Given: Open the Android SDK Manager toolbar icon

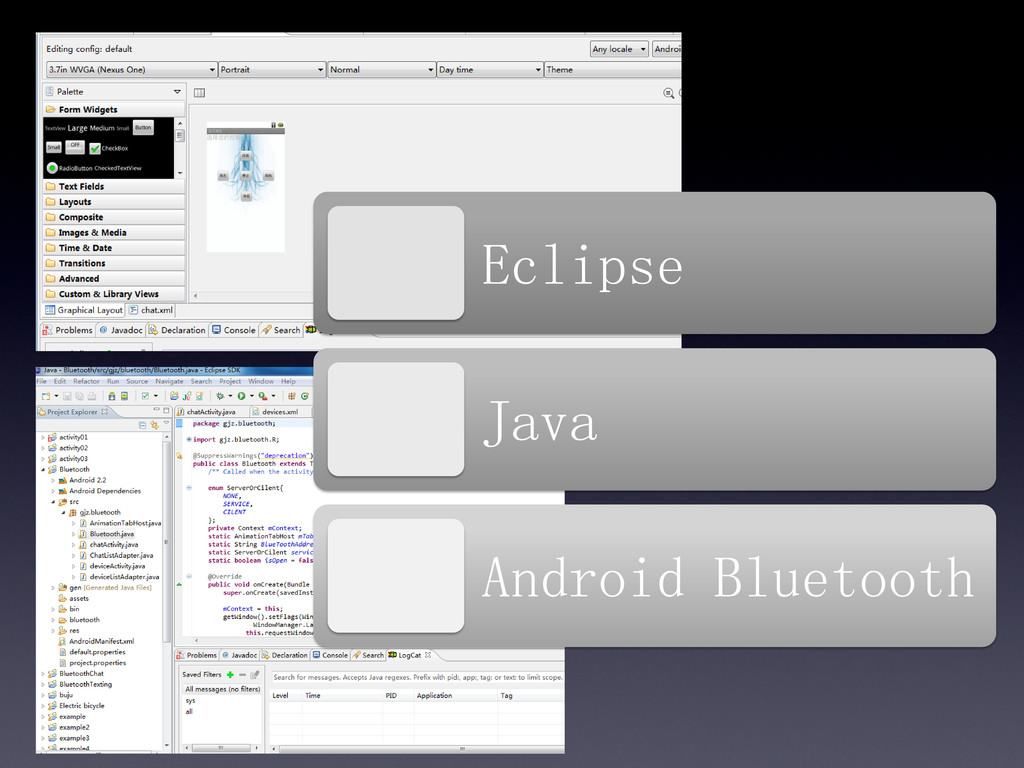Looking at the screenshot, I should click(x=112, y=396).
